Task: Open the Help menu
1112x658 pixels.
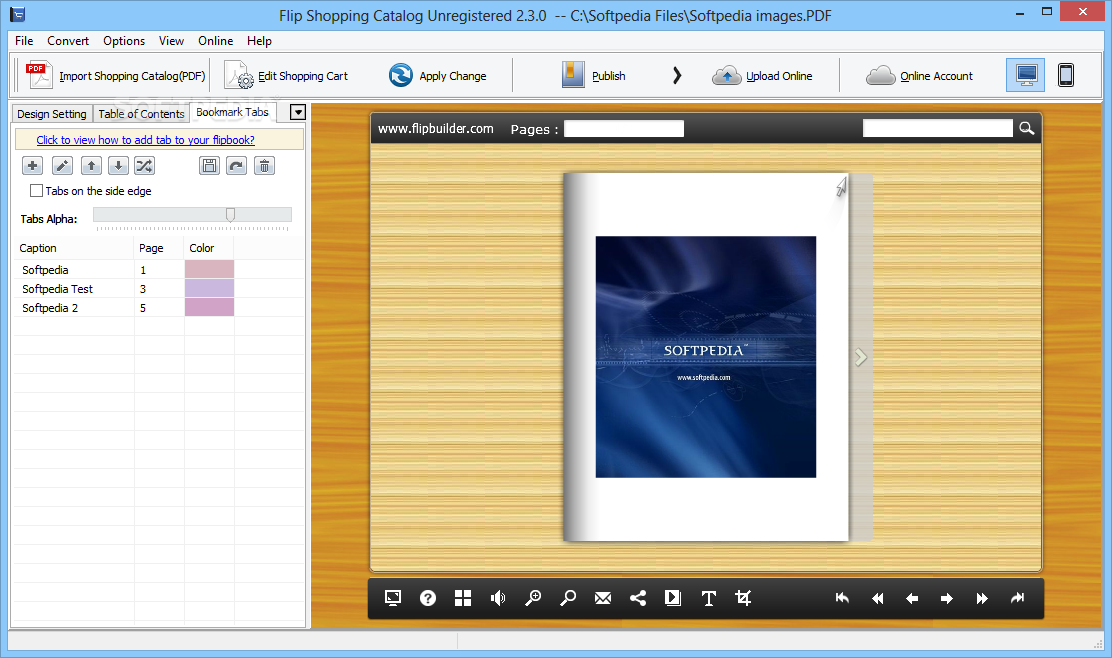Action: 260,41
